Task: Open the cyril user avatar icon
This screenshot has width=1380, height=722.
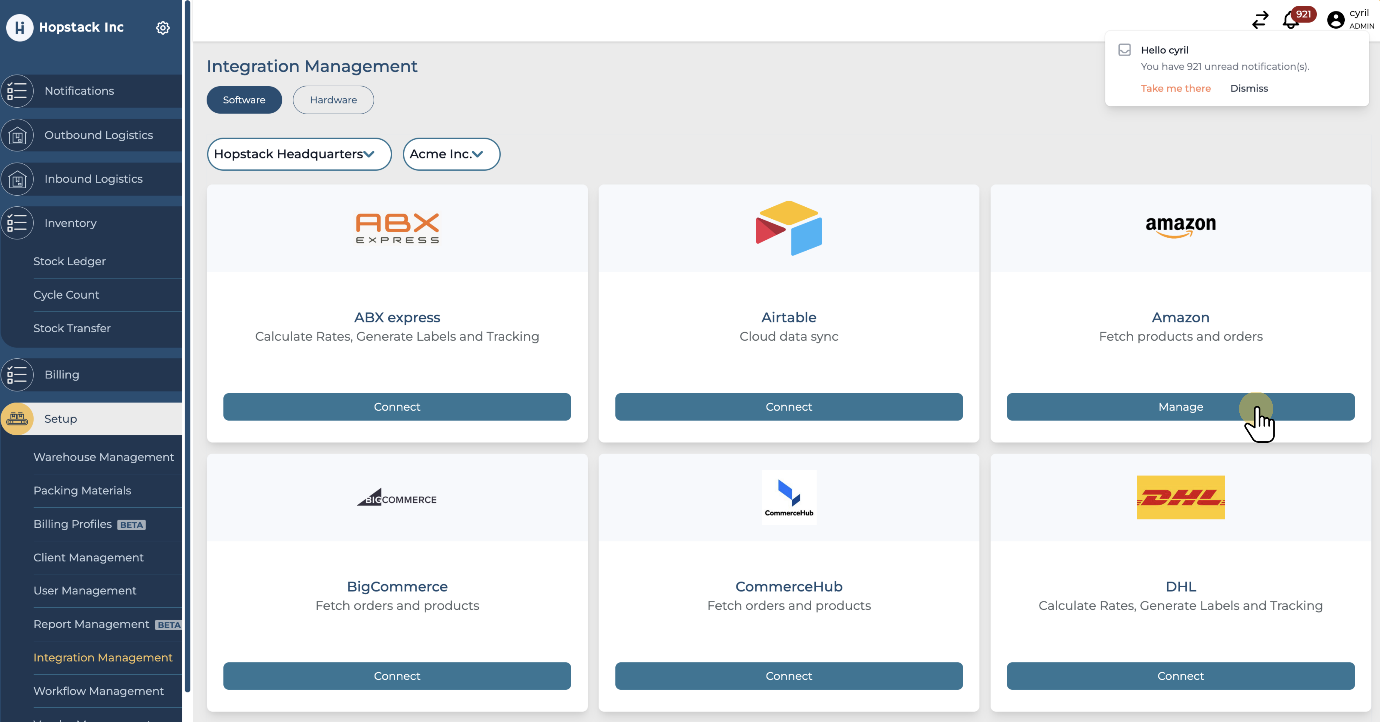Action: tap(1335, 20)
